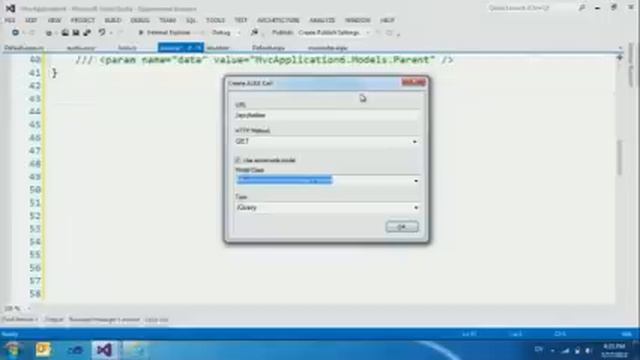Close the Create AJAX Call dialog
The width and height of the screenshot is (640, 360).
click(x=413, y=83)
